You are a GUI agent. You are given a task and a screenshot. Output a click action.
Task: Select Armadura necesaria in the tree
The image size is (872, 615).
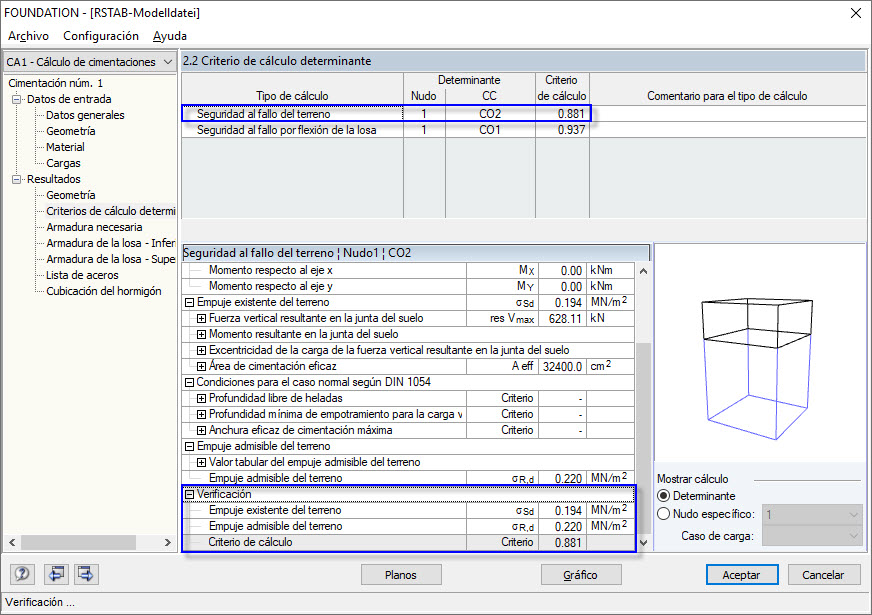(x=94, y=227)
